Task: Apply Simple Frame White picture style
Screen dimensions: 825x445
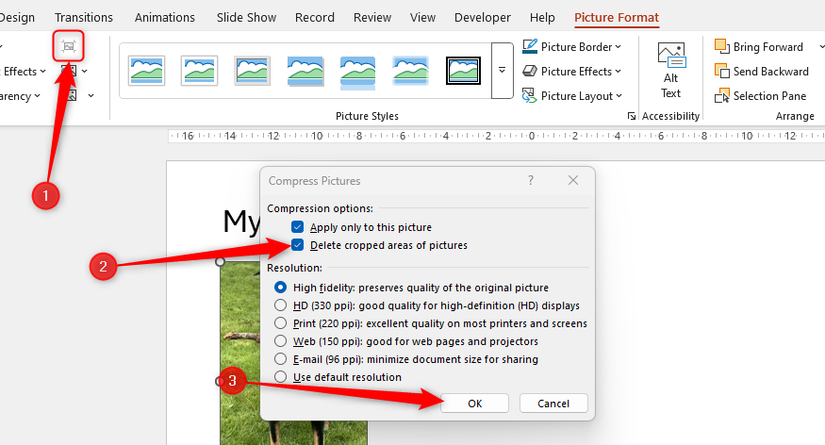Action: pyautogui.click(x=146, y=70)
